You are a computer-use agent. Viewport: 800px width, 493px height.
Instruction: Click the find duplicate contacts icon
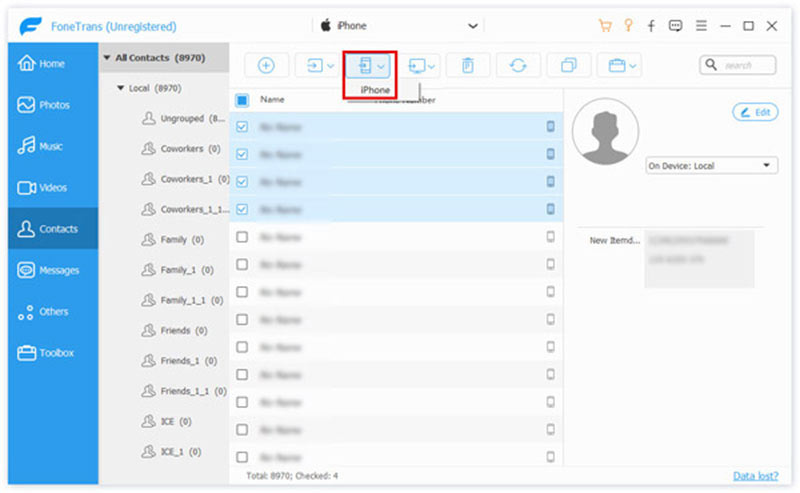pyautogui.click(x=568, y=65)
